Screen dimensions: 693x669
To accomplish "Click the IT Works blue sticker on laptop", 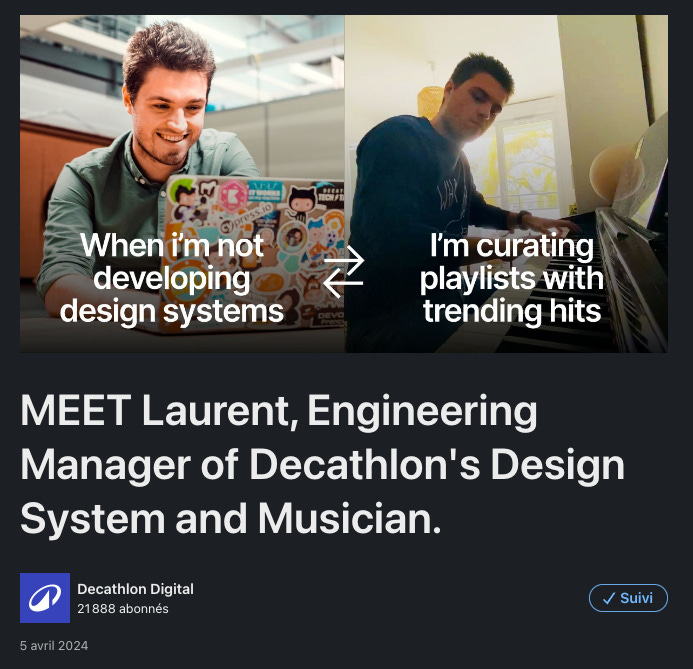I will pos(265,191).
